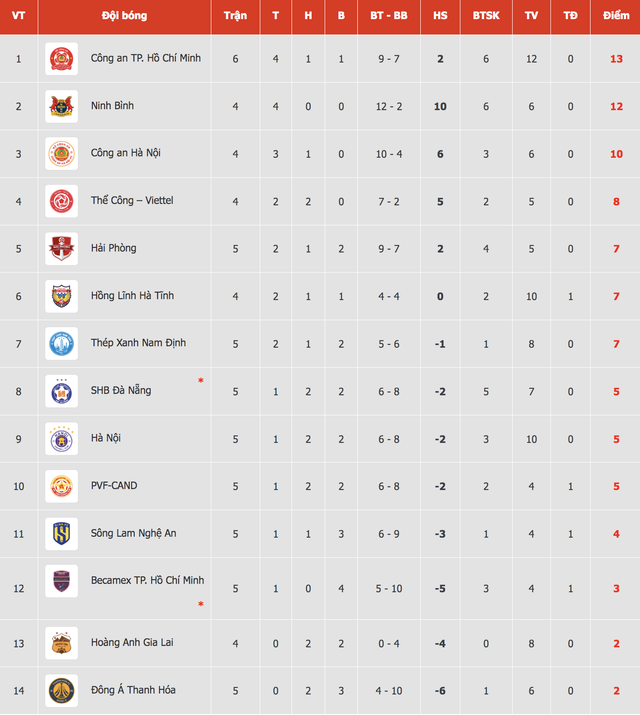Click the Hoàng Anh Gia Lai logo

pyautogui.click(x=61, y=643)
